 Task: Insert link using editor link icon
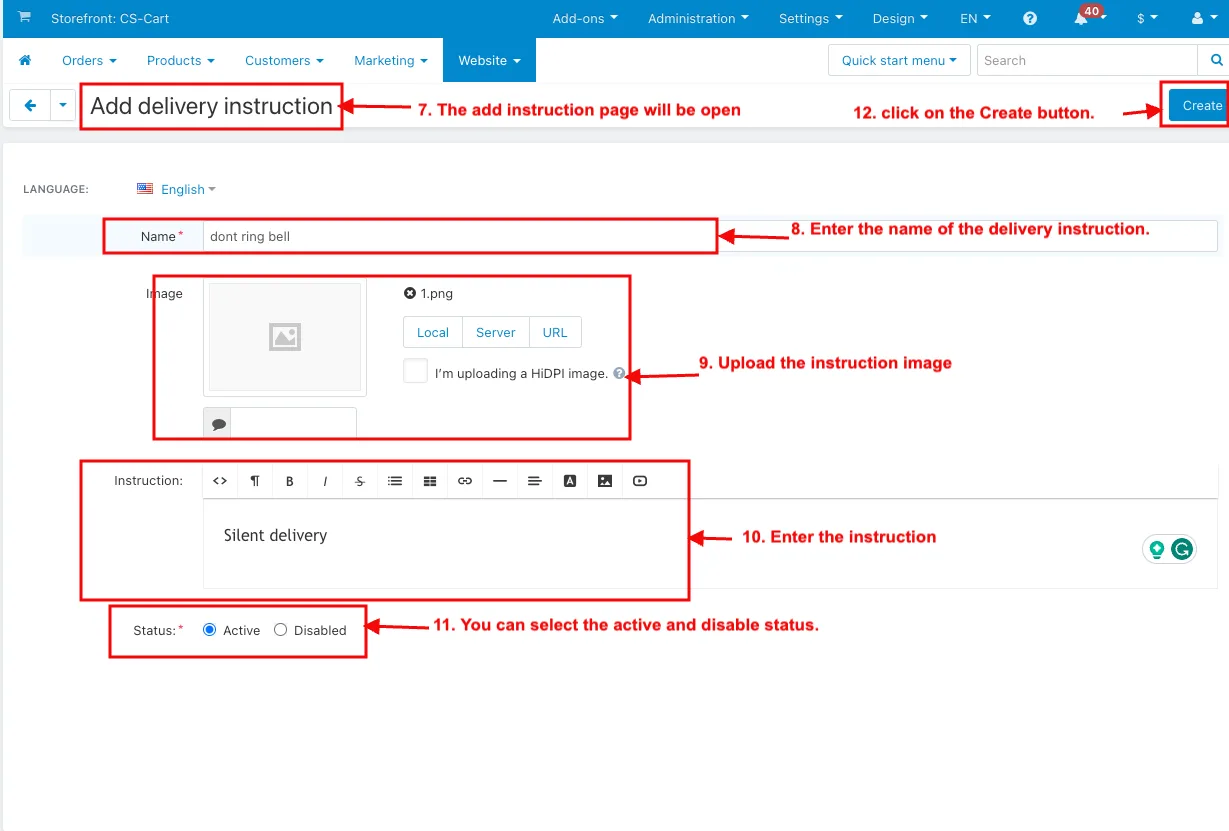[465, 481]
